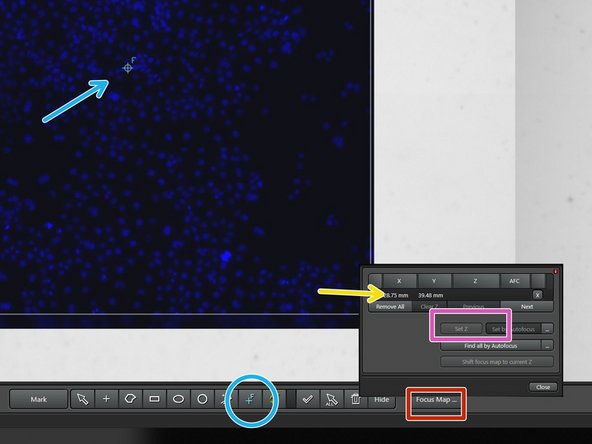
Task: Open options next to Set by Autofocus
Action: coord(547,329)
